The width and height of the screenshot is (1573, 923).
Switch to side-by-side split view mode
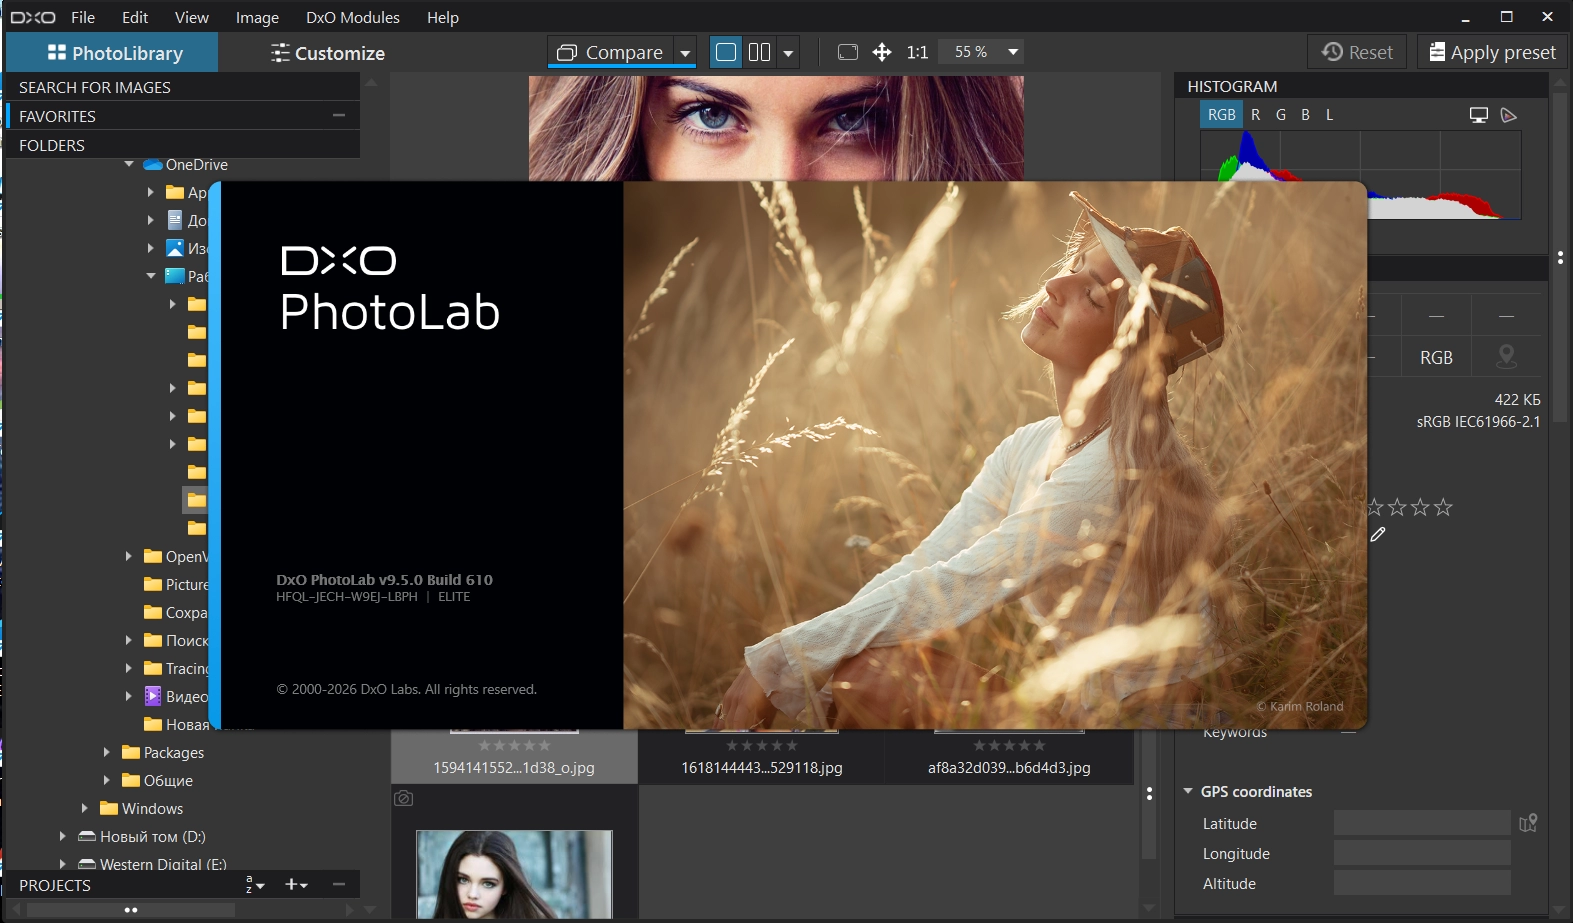point(759,52)
